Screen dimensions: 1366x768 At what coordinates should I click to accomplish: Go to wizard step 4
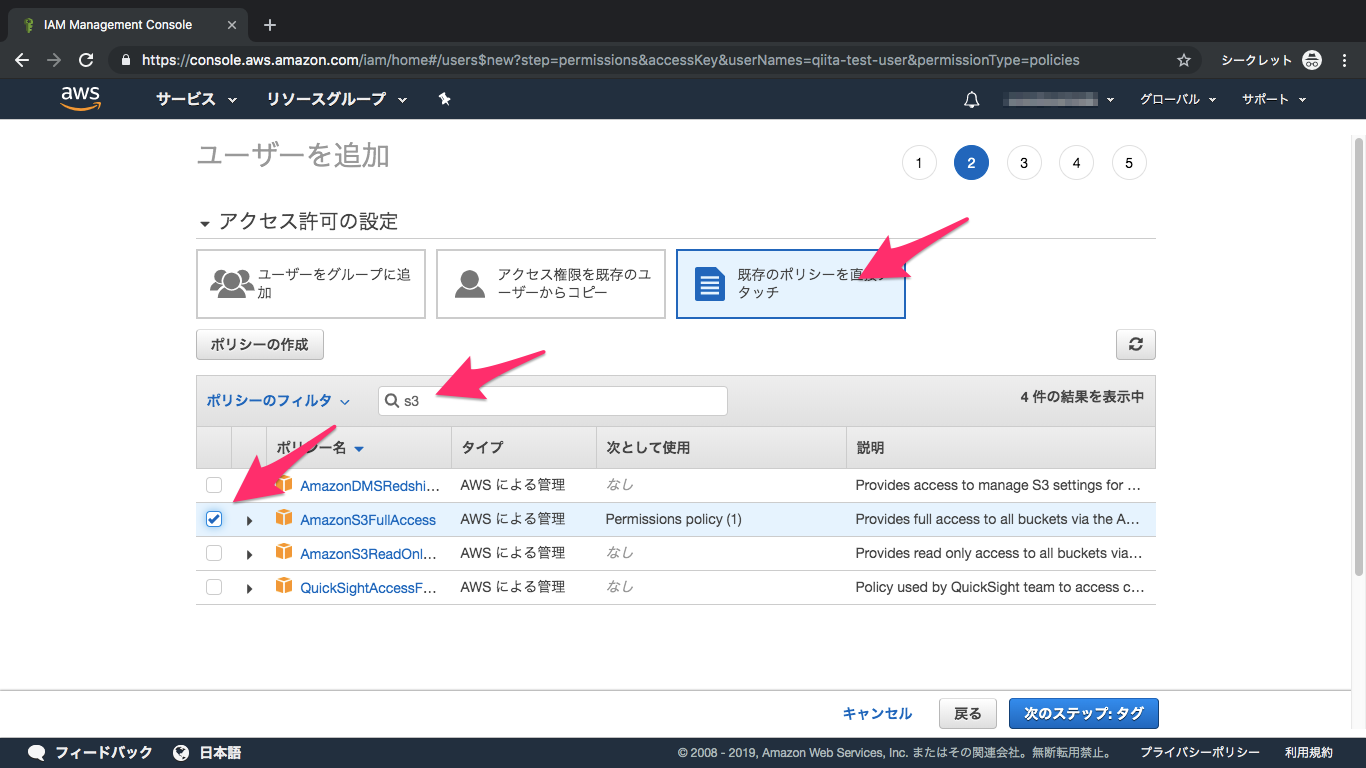click(1076, 163)
